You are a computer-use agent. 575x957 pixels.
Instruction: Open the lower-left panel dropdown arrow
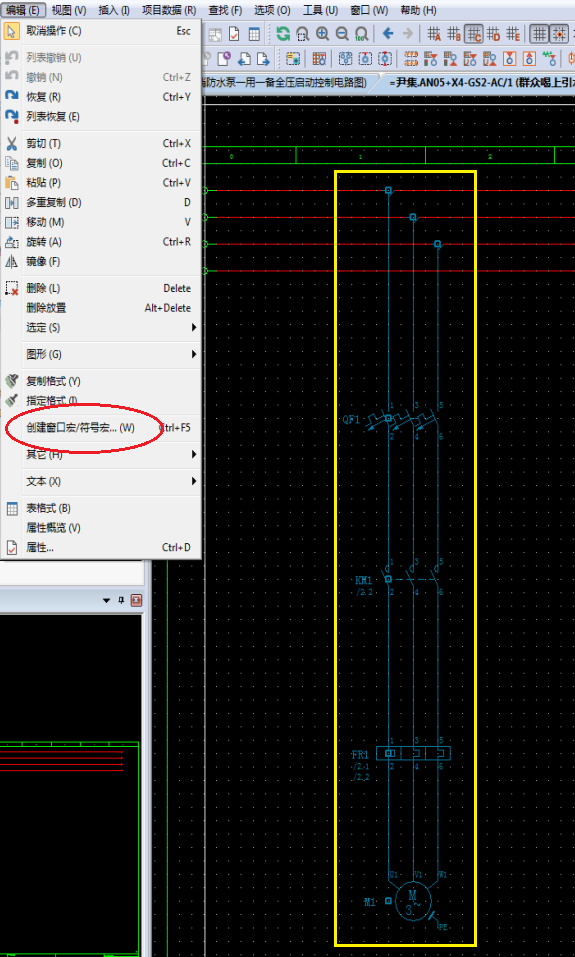(x=107, y=601)
